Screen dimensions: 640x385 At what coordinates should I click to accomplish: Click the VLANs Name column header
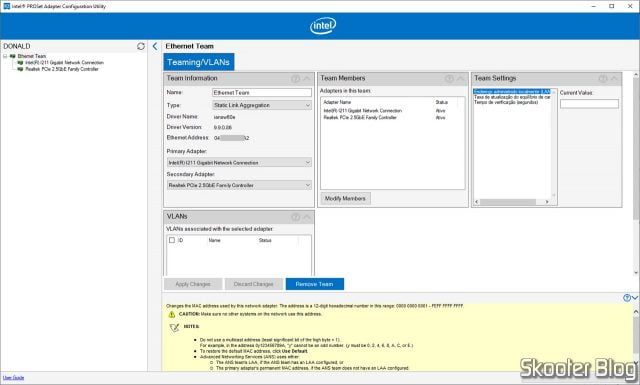215,240
